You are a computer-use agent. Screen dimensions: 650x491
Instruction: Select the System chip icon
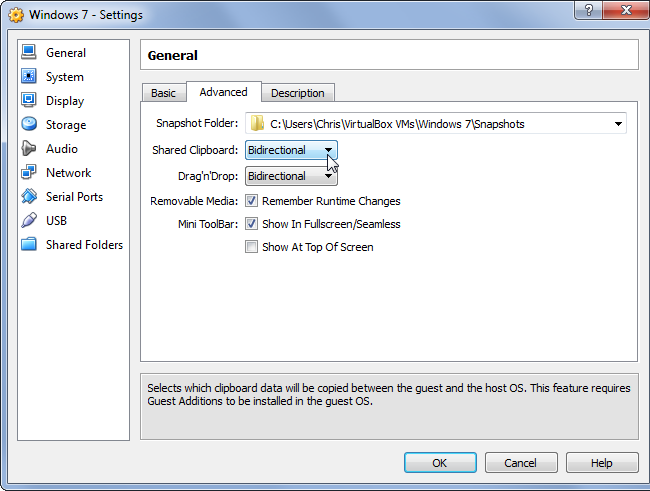29,77
